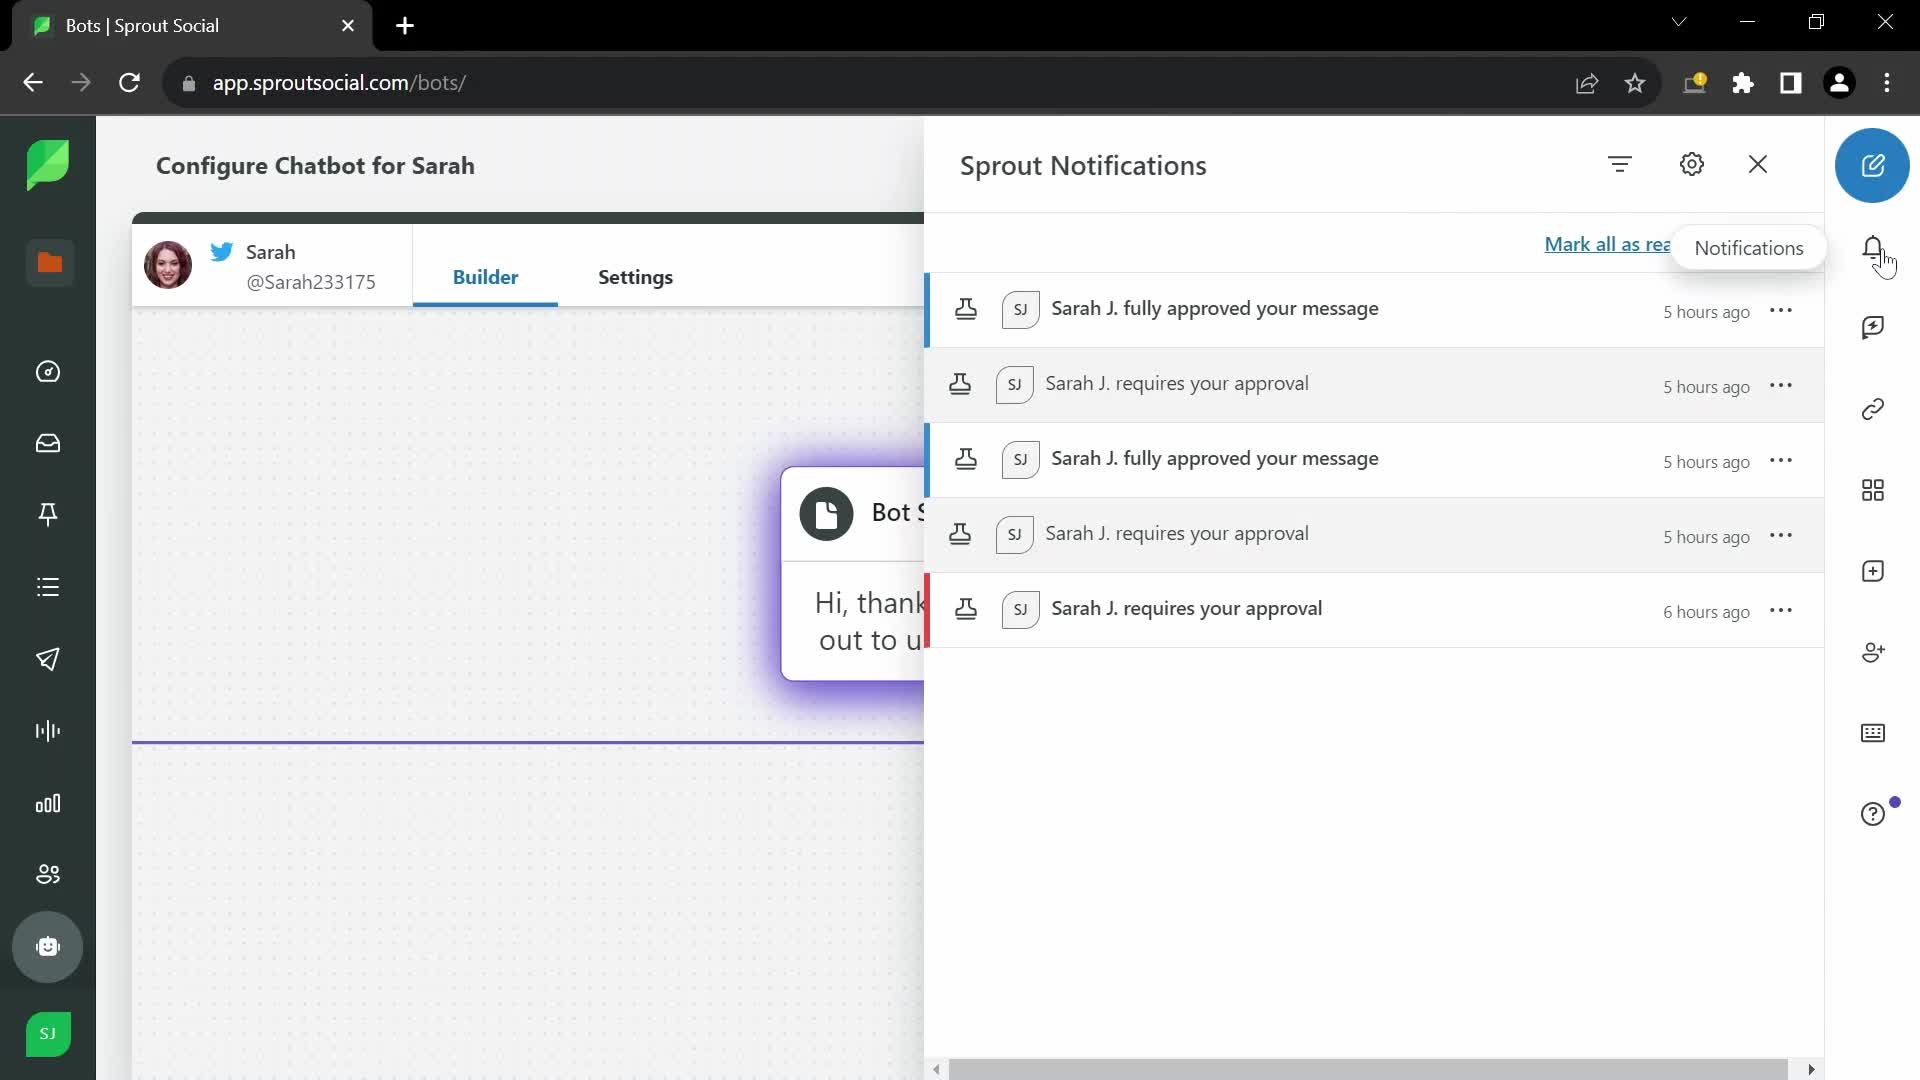
Task: Toggle the browser side panel icon
Action: click(1791, 83)
